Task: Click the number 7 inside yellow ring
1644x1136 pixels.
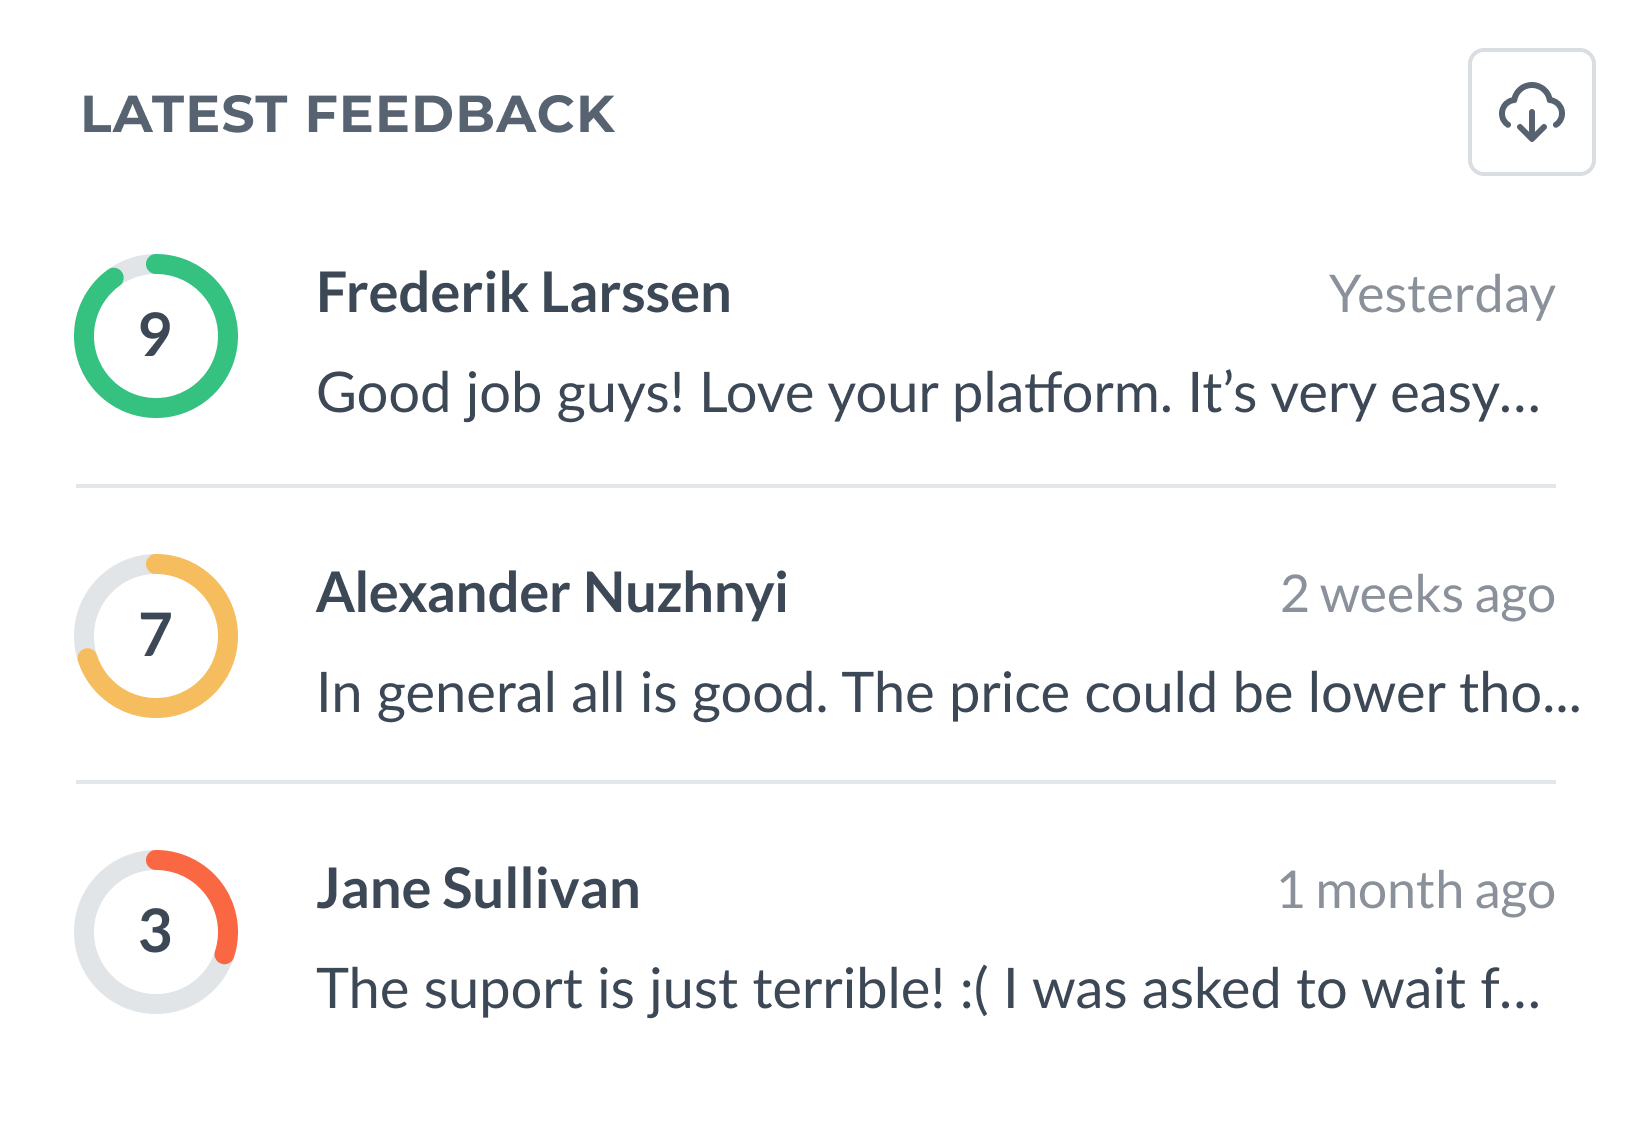Action: tap(155, 635)
